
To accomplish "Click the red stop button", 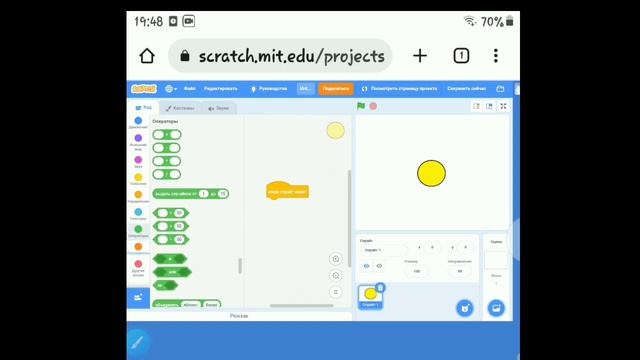I will 373,106.
